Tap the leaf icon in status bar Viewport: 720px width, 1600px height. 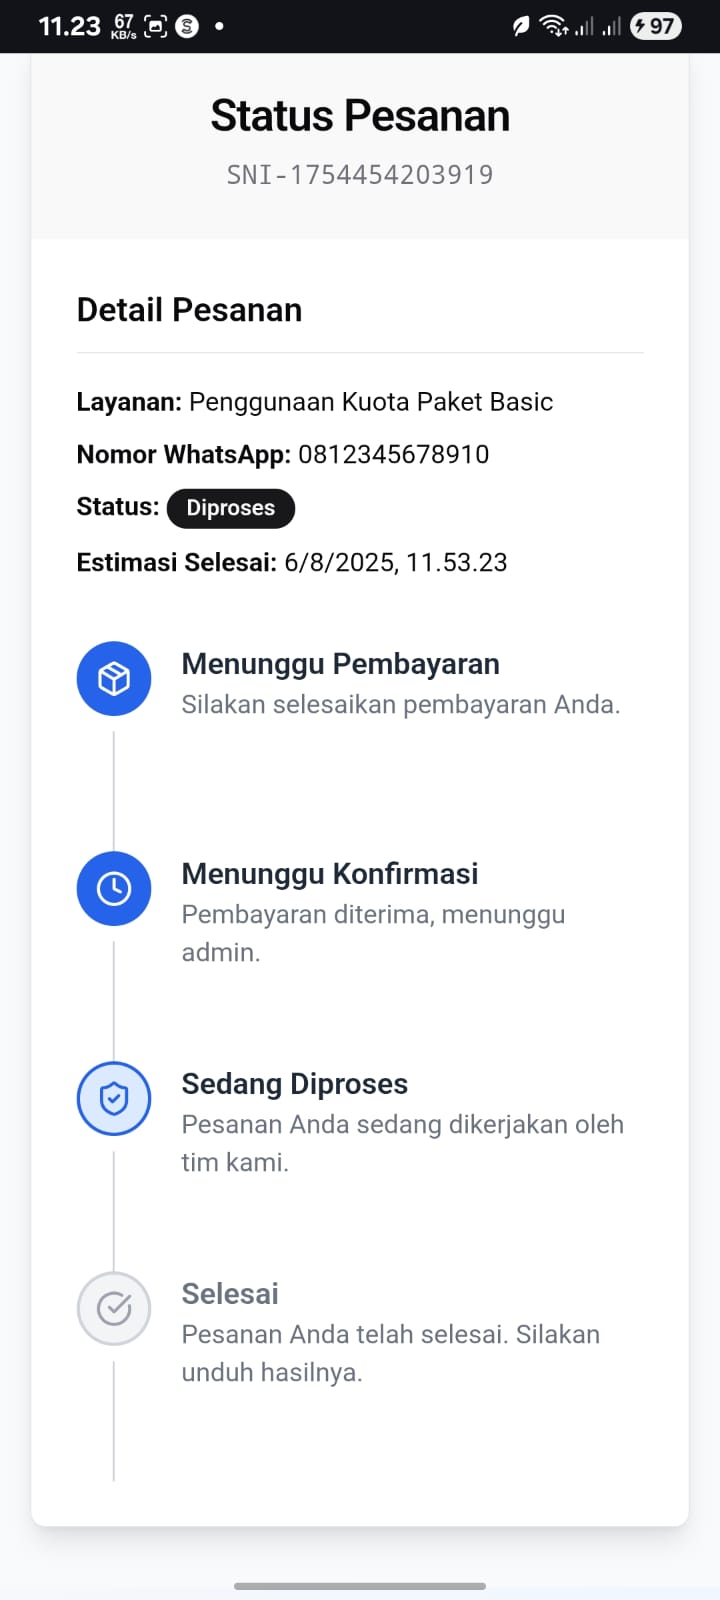pyautogui.click(x=520, y=26)
